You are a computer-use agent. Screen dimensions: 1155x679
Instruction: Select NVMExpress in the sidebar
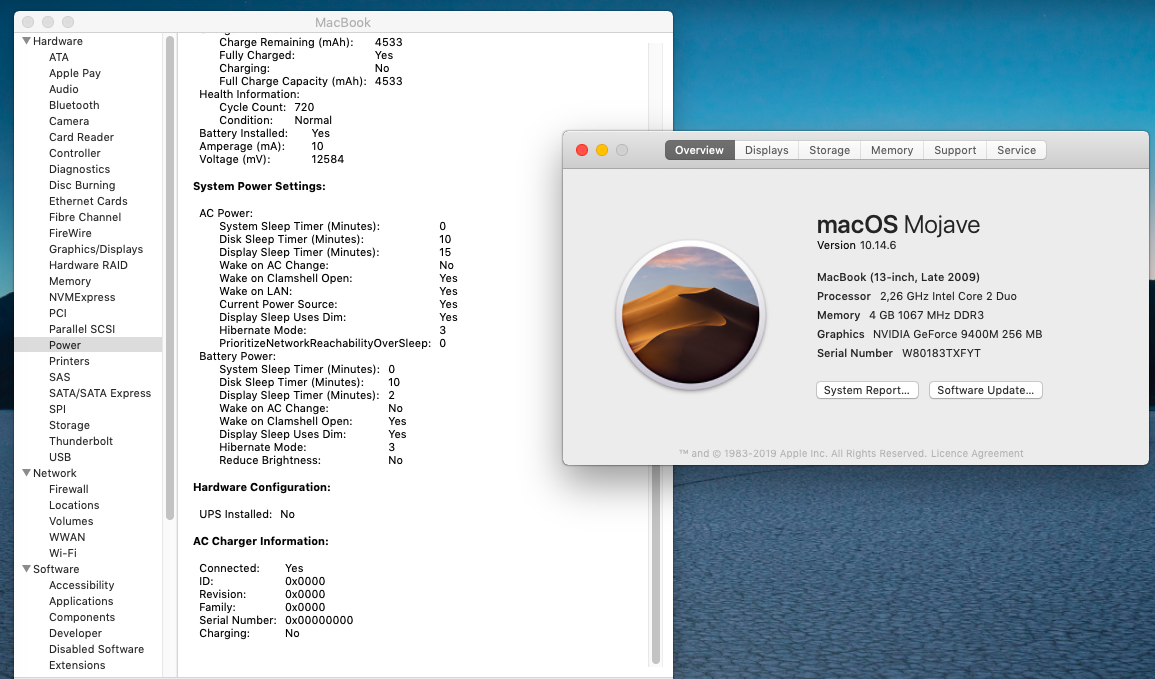pos(82,297)
